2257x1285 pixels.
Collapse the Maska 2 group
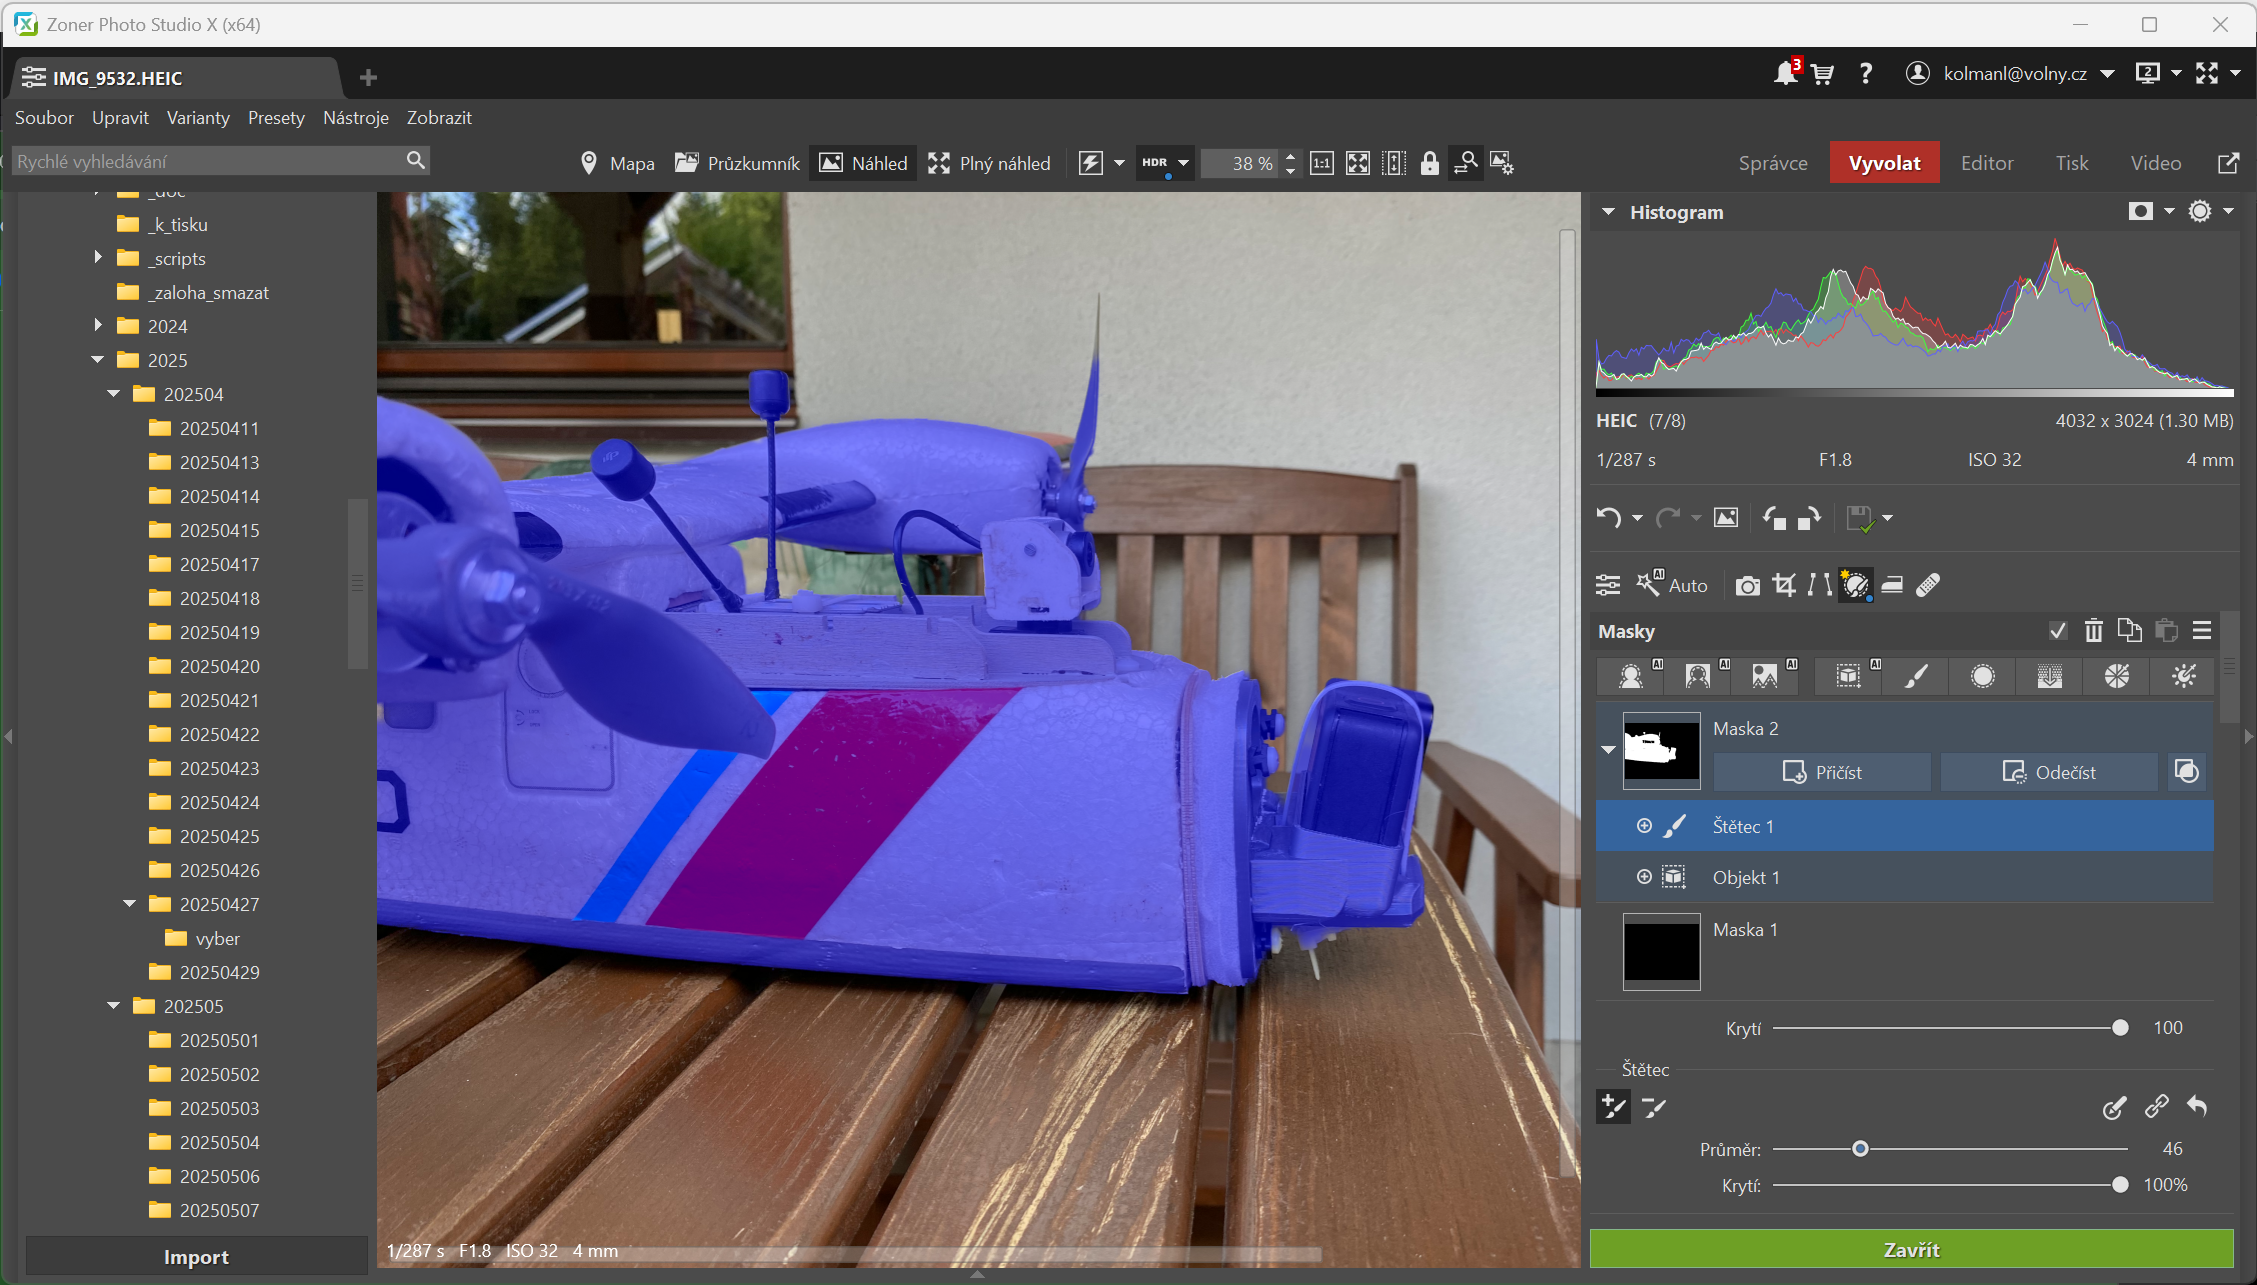1608,750
